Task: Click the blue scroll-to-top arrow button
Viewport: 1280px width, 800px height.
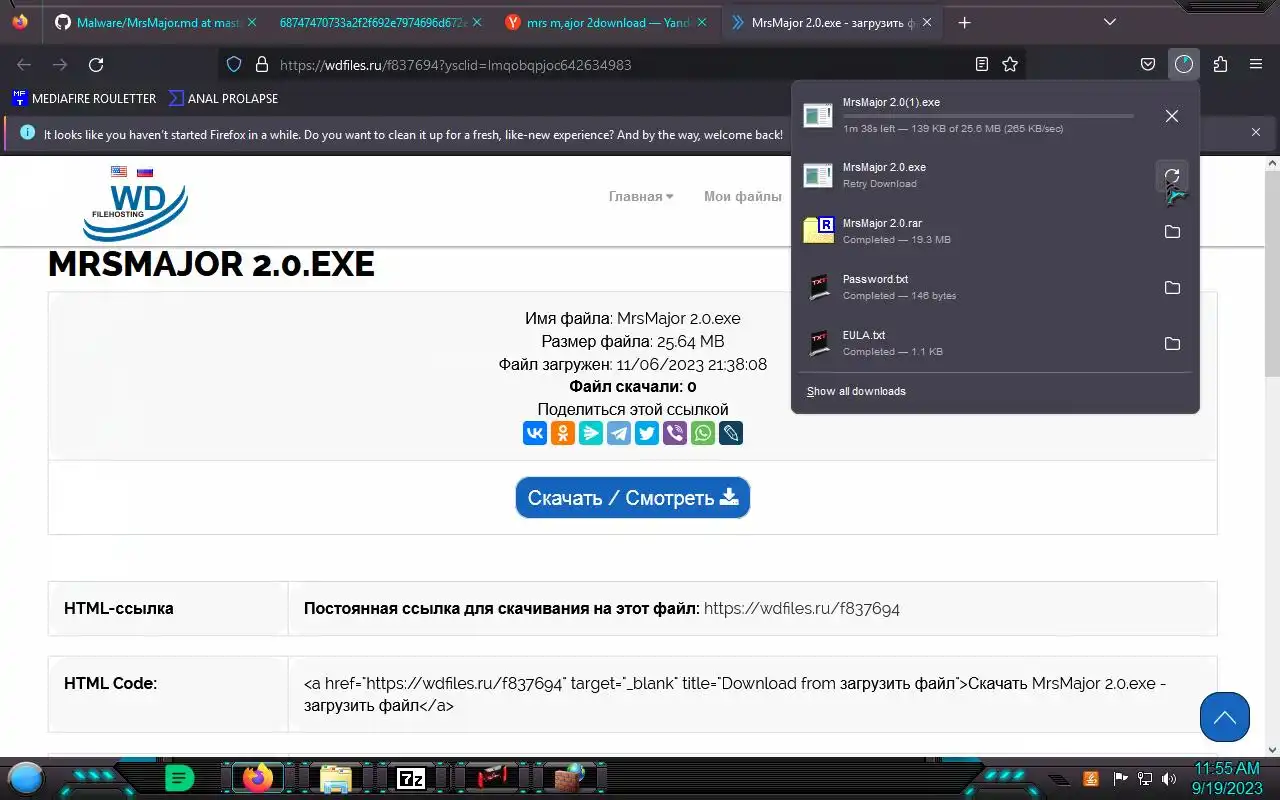Action: click(x=1225, y=717)
